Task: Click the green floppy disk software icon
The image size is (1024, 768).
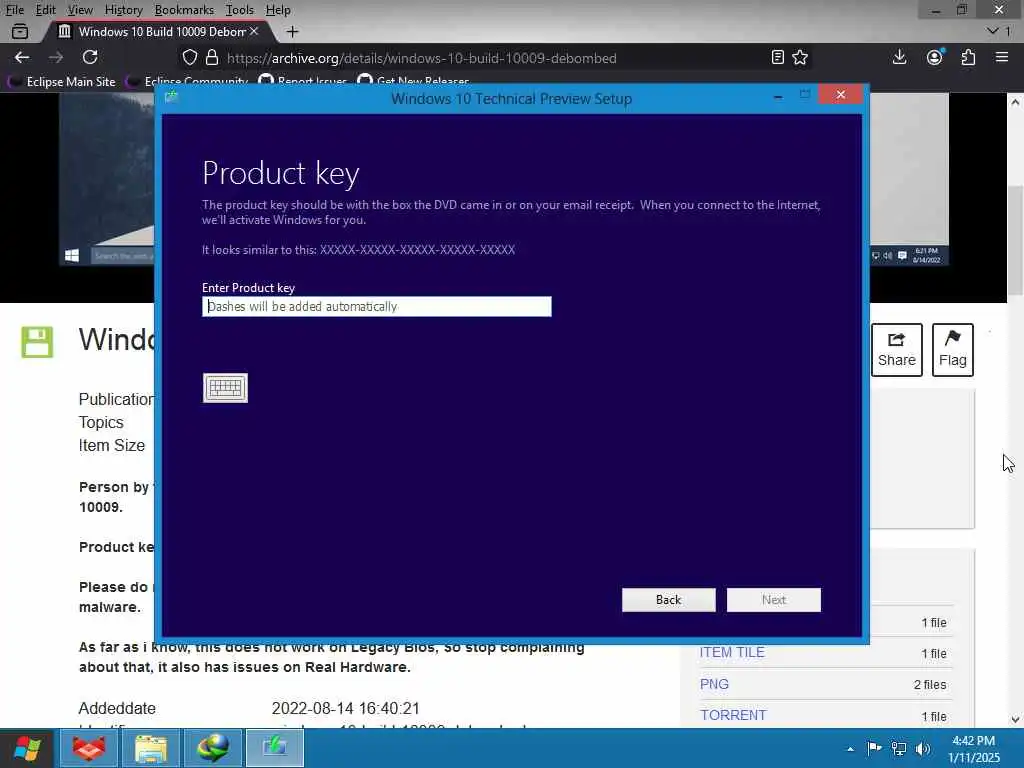Action: click(37, 342)
